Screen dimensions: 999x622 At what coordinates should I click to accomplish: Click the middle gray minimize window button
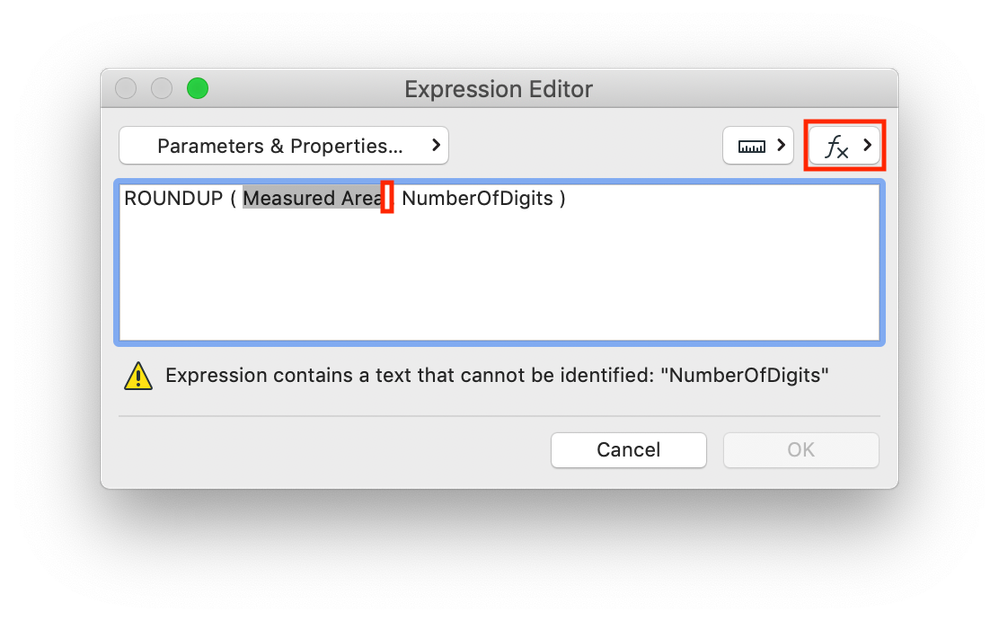tap(162, 89)
